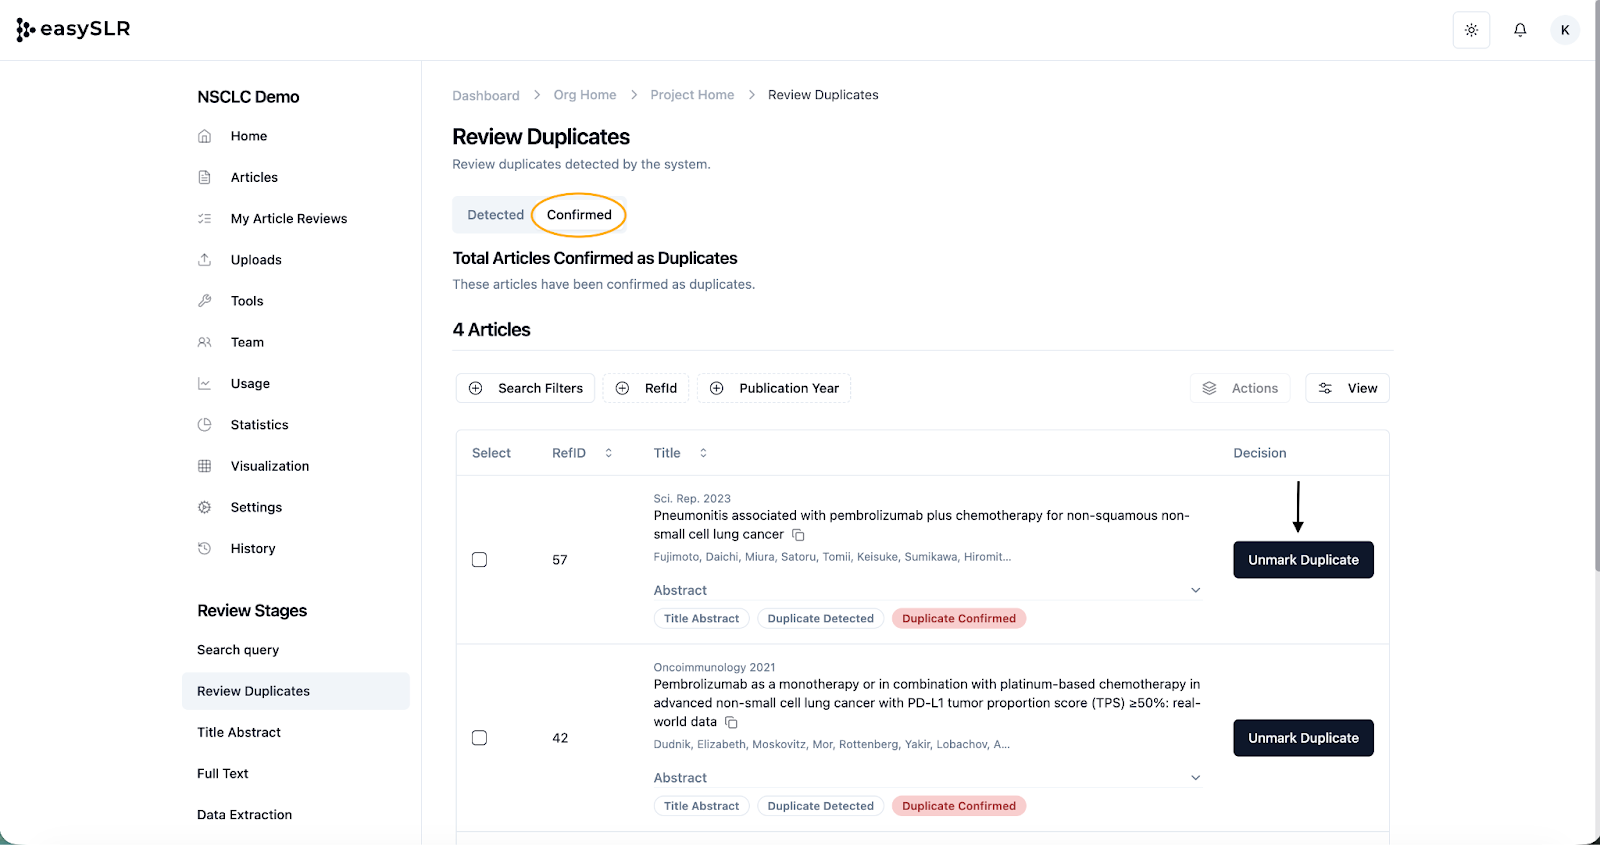
Task: Open Title Abstract review stage
Action: pos(239,733)
